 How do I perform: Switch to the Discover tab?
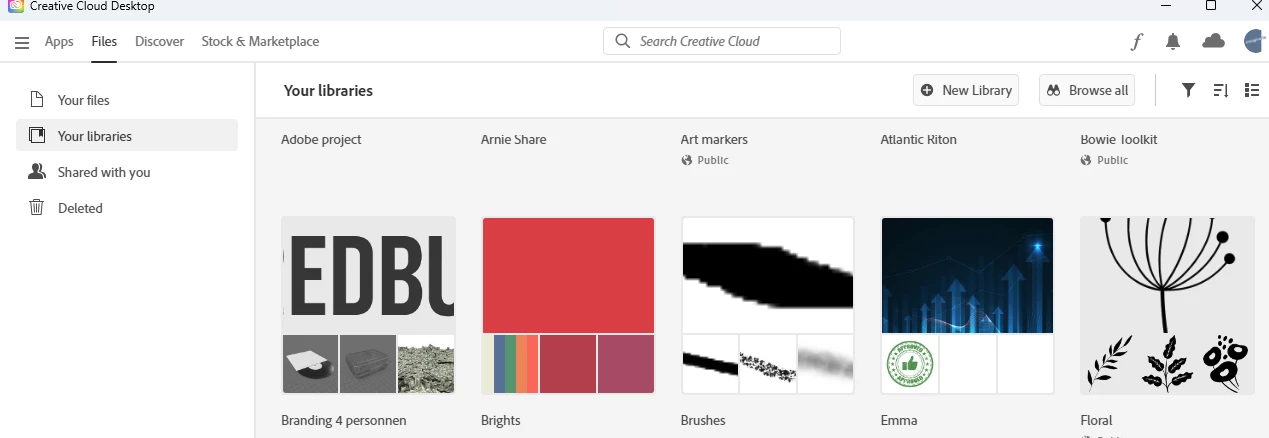(x=160, y=42)
